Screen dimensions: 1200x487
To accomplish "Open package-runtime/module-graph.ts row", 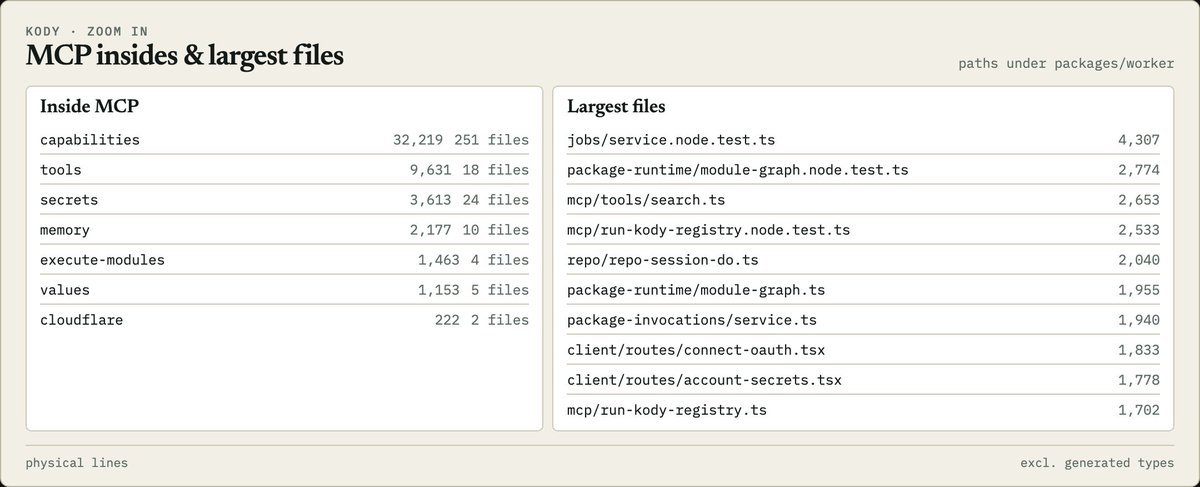I will tap(863, 290).
